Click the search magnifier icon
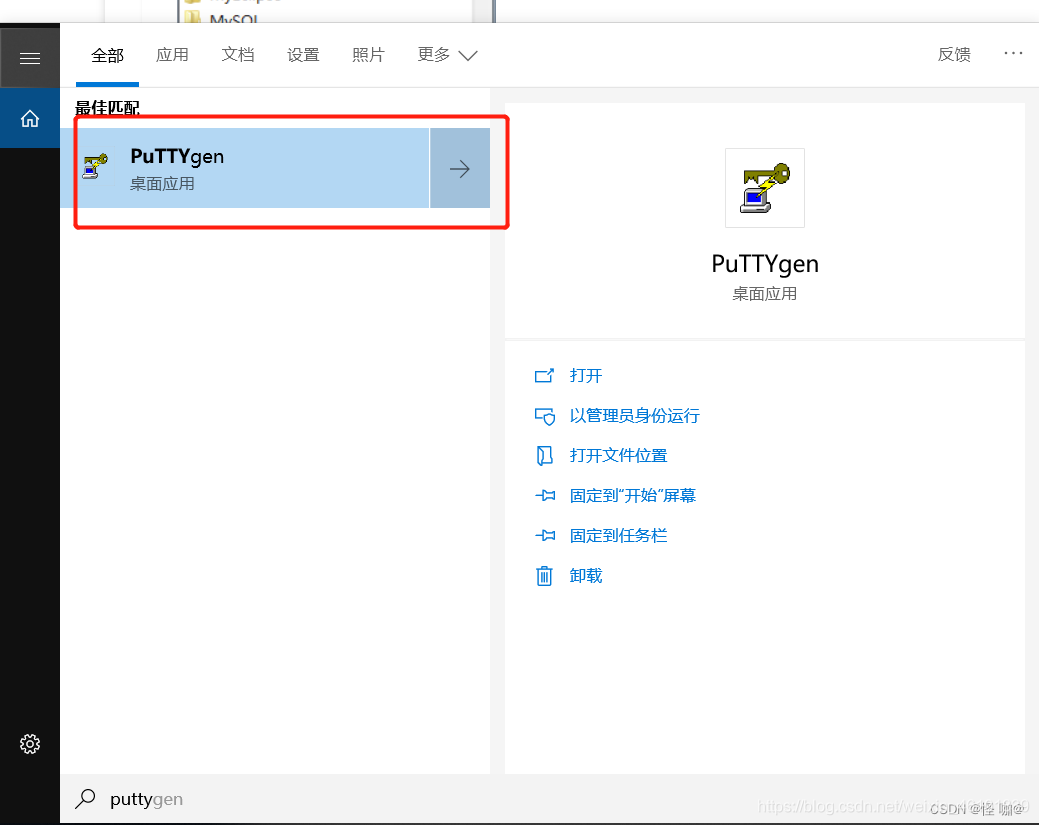This screenshot has width=1039, height=825. click(85, 798)
